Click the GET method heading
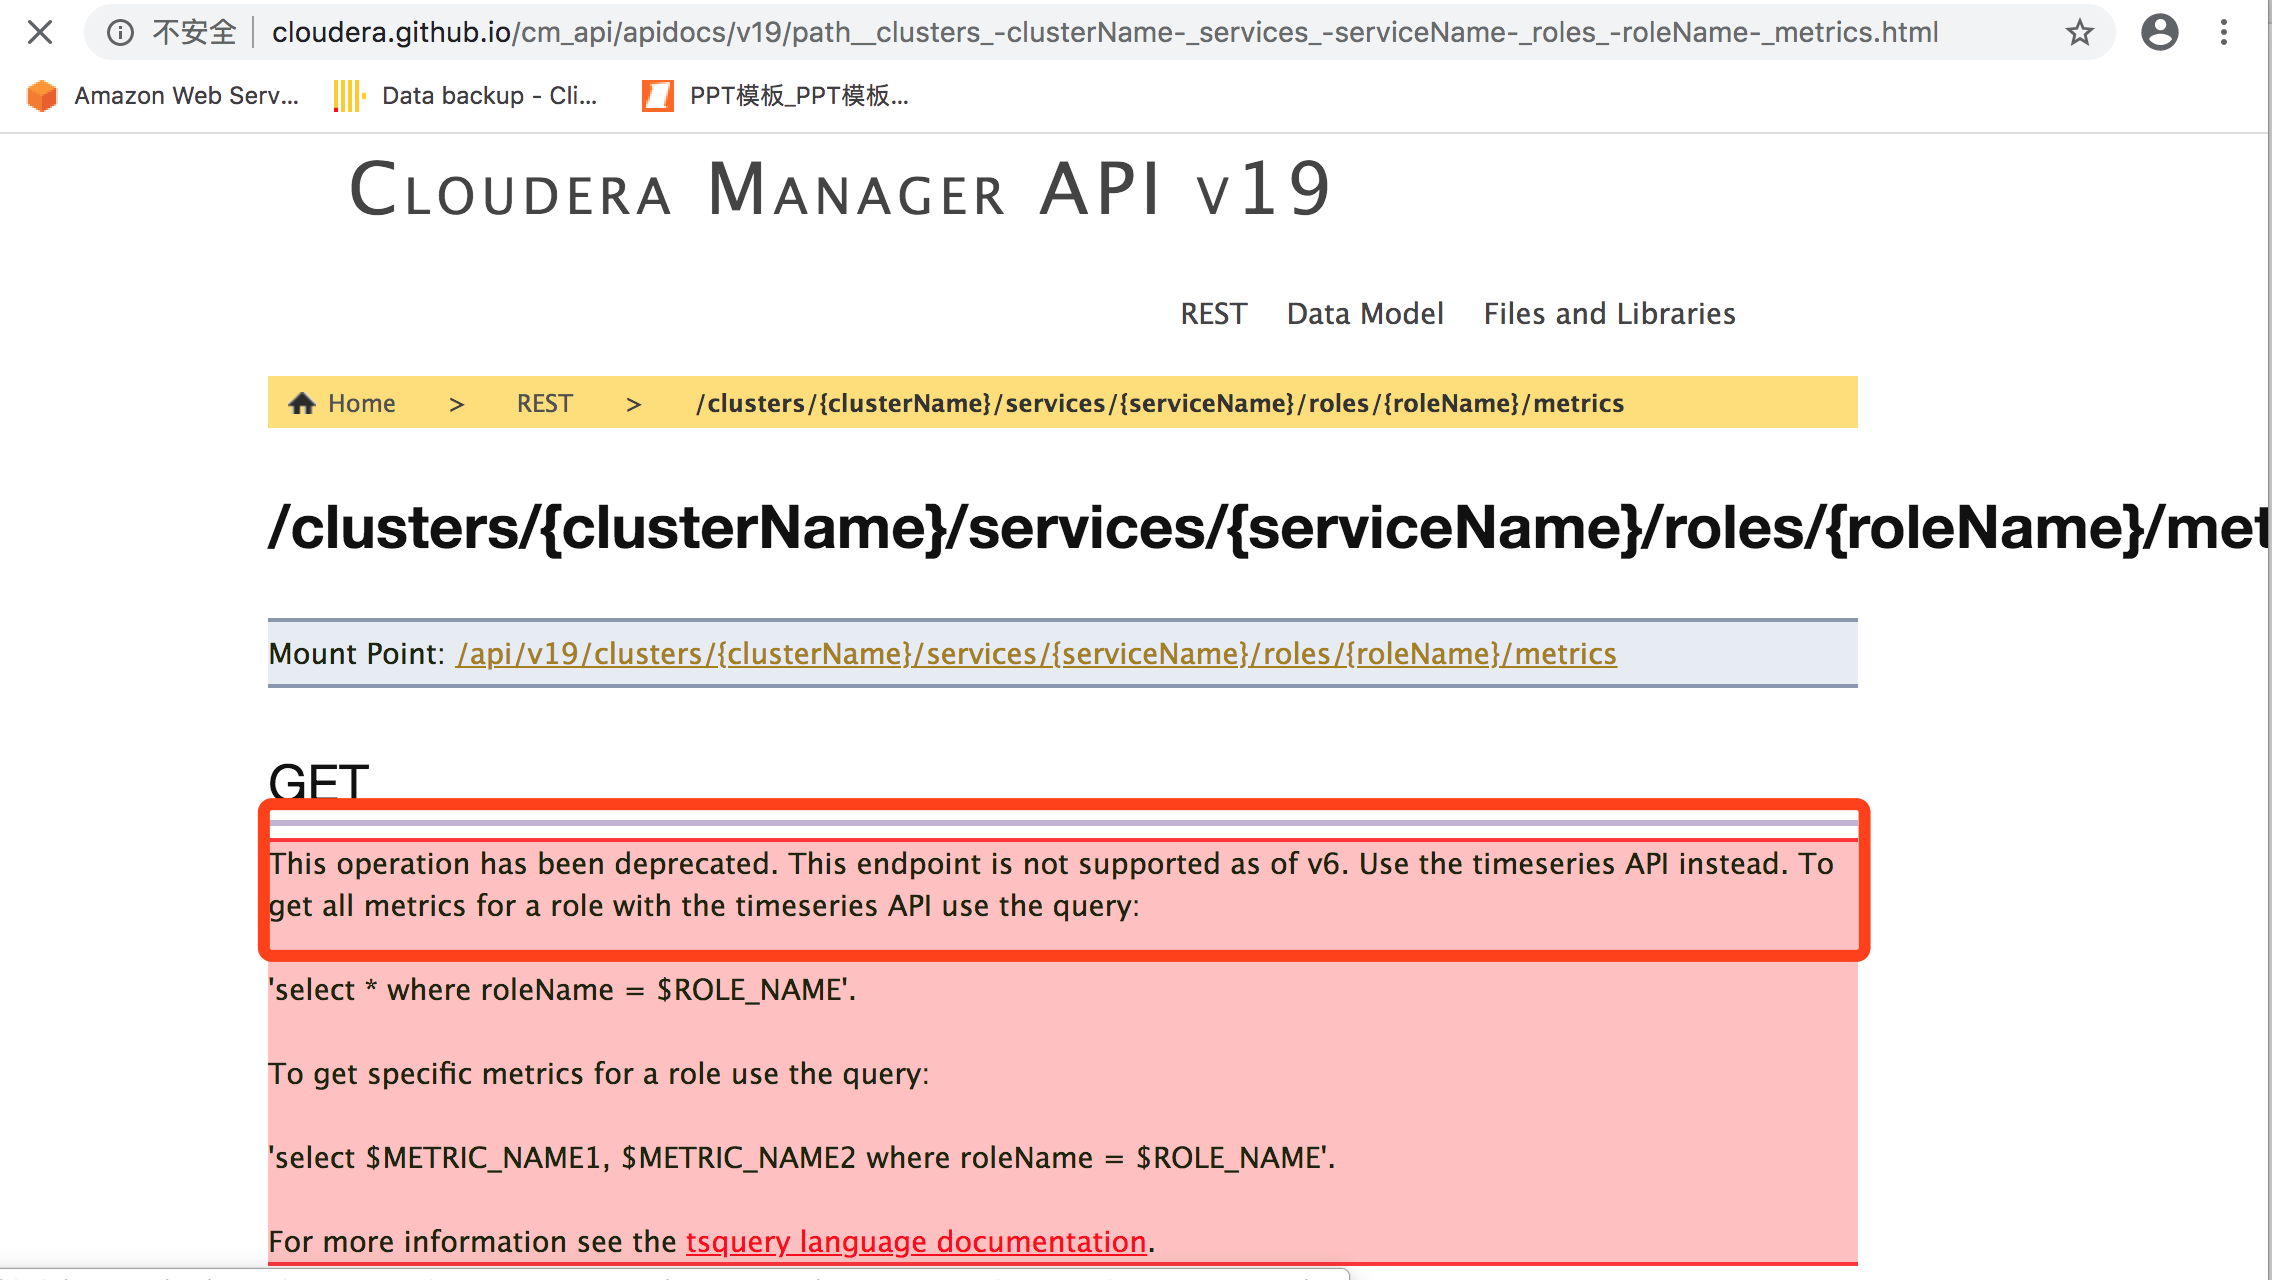 [x=318, y=781]
